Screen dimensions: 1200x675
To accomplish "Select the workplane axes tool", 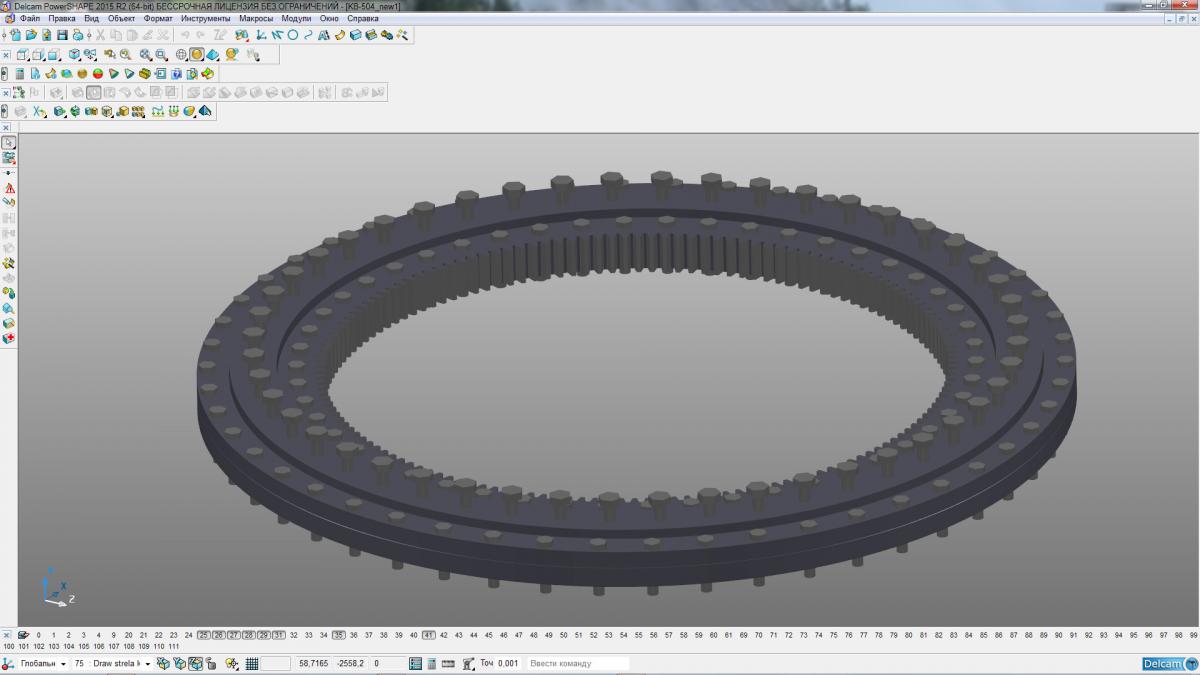I will (x=261, y=35).
